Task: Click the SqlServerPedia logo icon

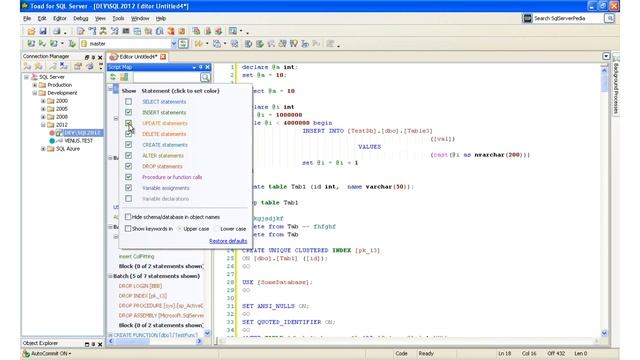Action: 527,18
